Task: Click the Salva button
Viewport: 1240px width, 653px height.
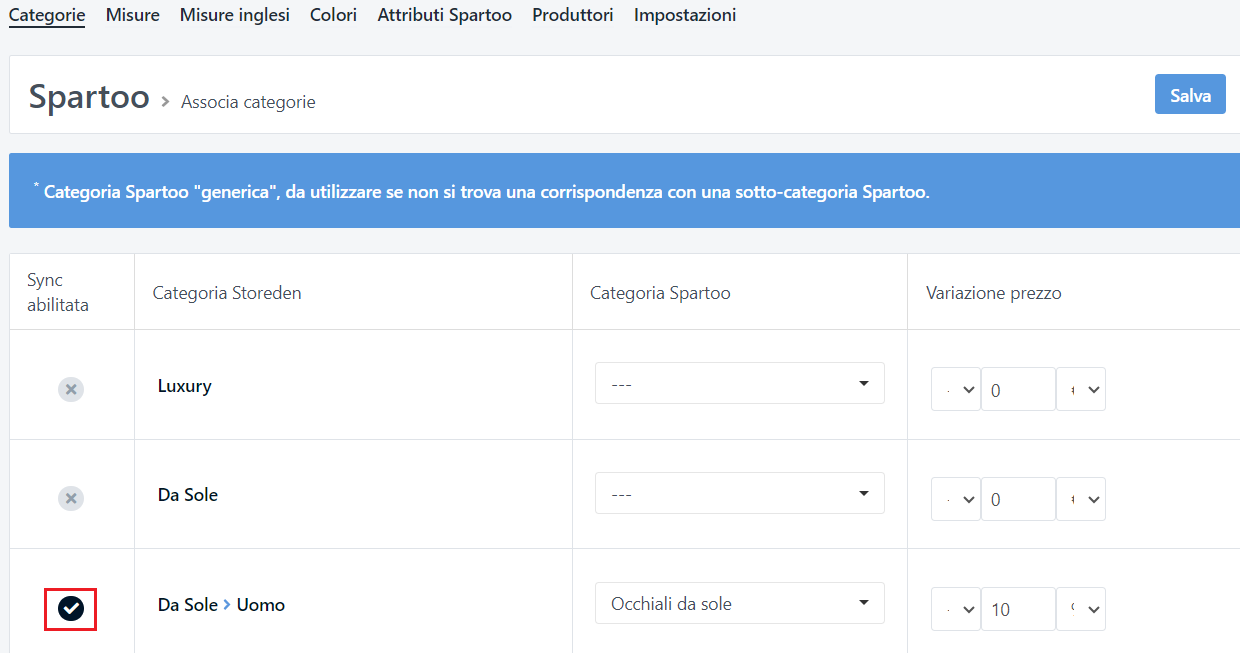Action: click(x=1190, y=94)
